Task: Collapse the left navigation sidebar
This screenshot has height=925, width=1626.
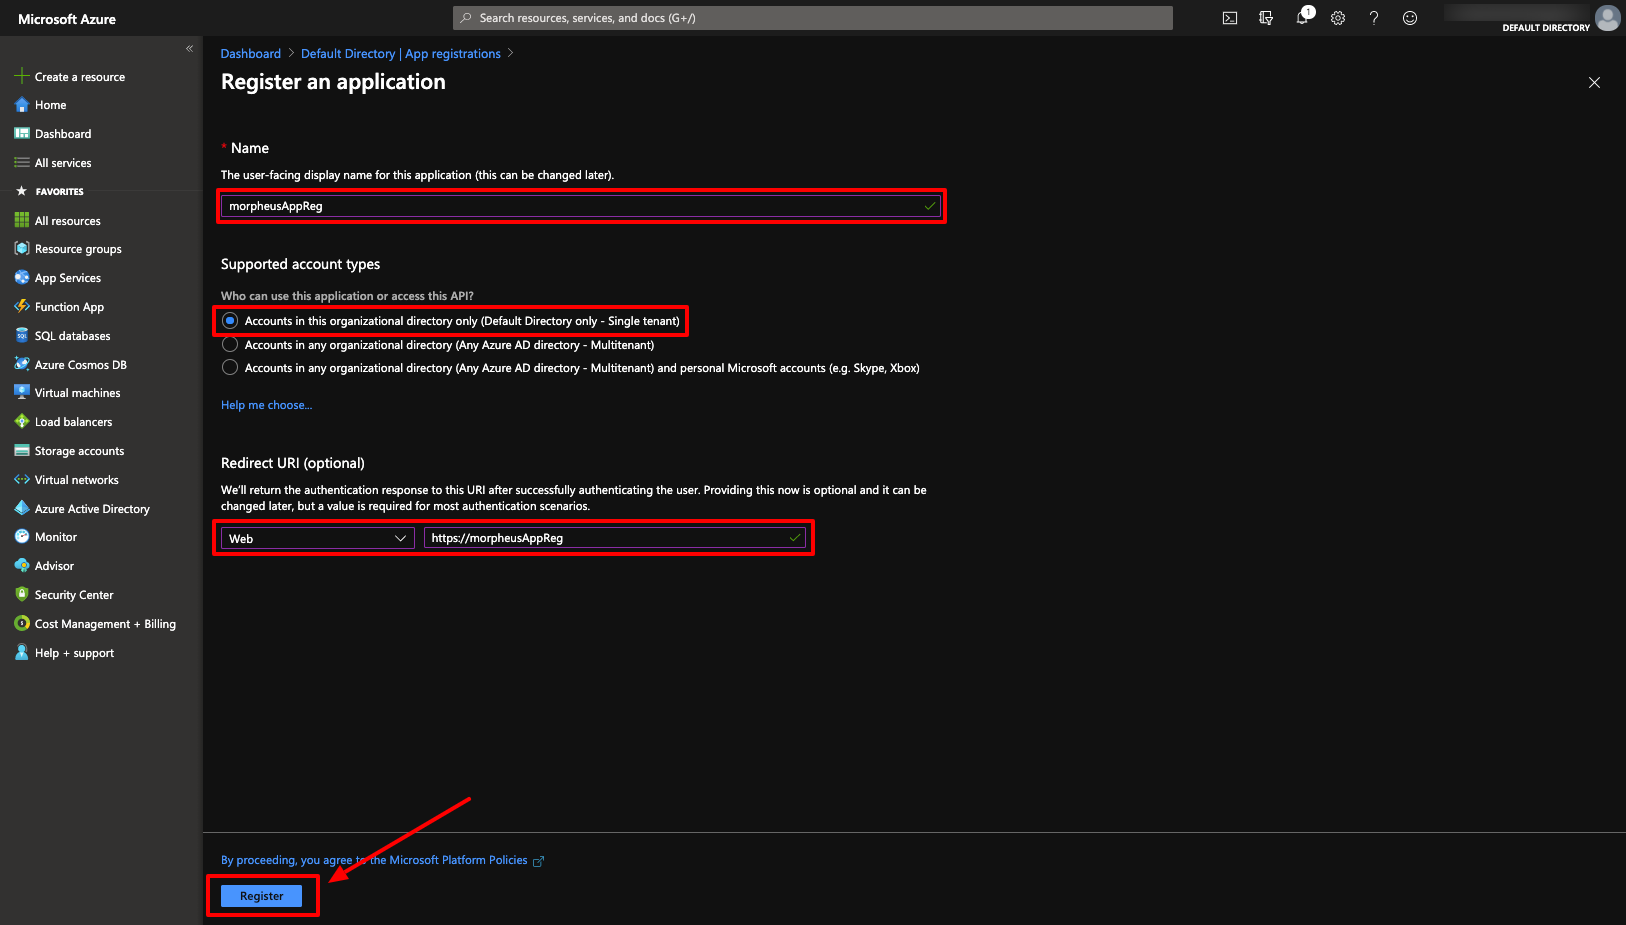Action: tap(189, 48)
